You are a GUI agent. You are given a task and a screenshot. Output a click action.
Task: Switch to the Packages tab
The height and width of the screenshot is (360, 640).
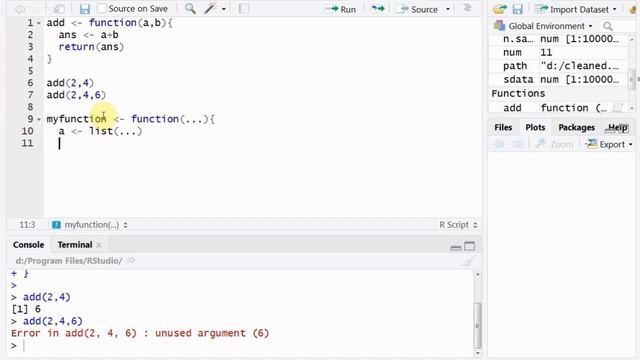(576, 128)
